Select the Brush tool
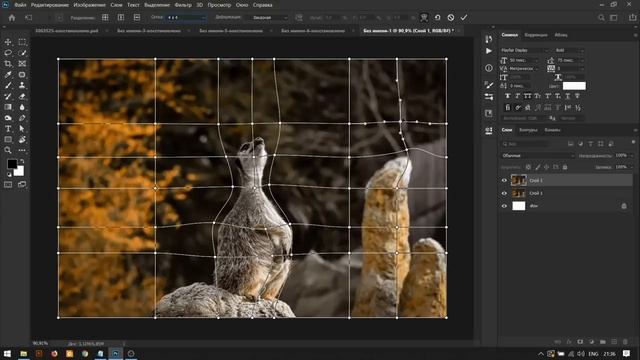 coord(8,85)
